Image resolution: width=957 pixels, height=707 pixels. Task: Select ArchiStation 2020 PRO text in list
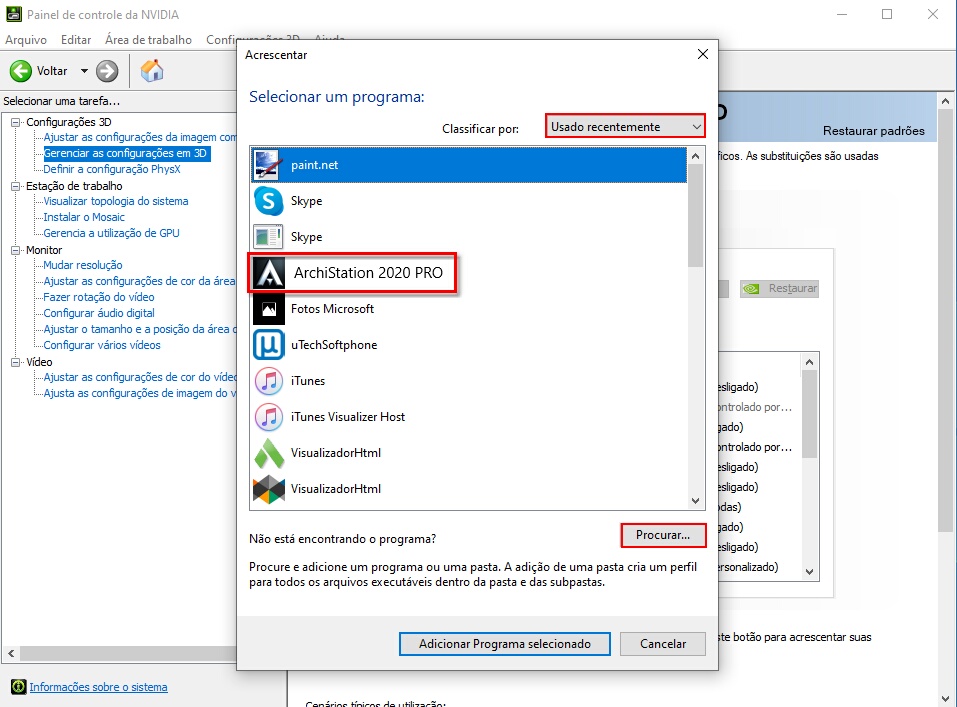click(x=368, y=272)
